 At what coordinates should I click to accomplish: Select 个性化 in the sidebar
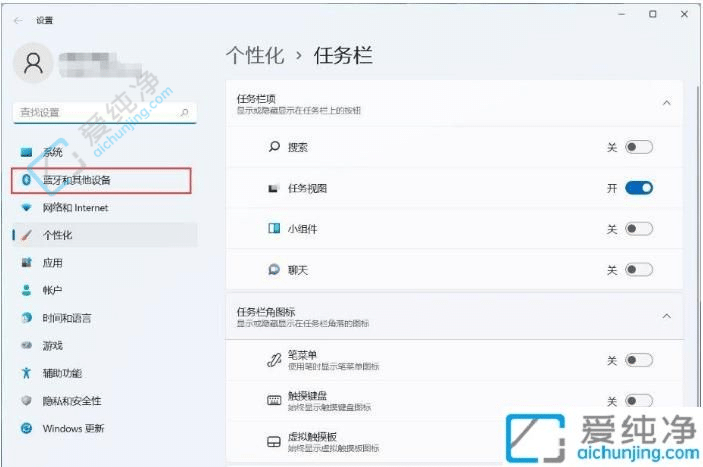point(105,235)
